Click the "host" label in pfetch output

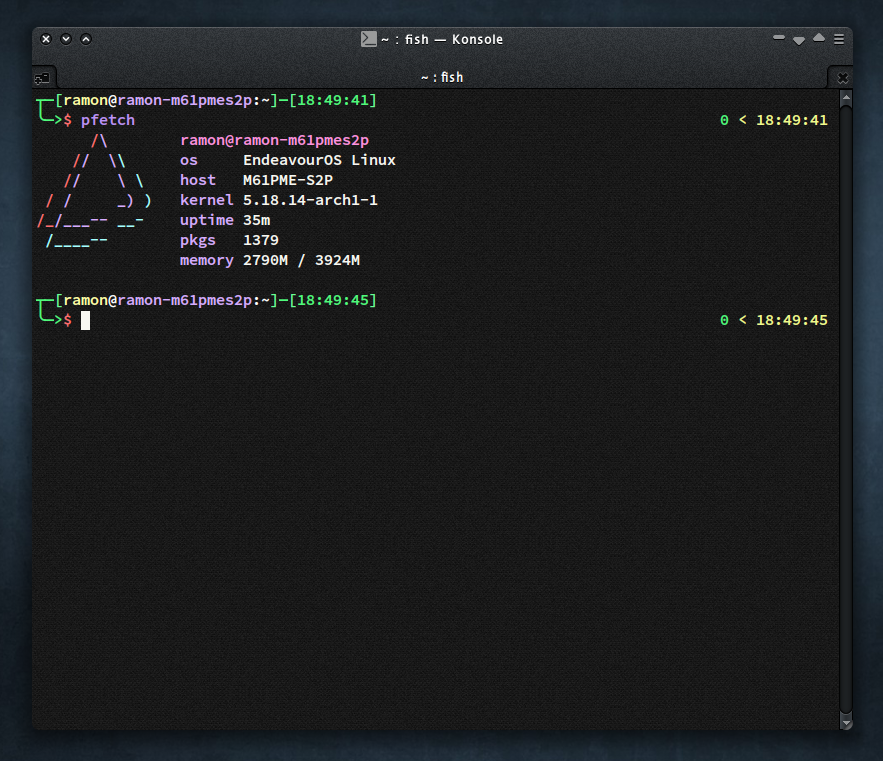[x=198, y=180]
